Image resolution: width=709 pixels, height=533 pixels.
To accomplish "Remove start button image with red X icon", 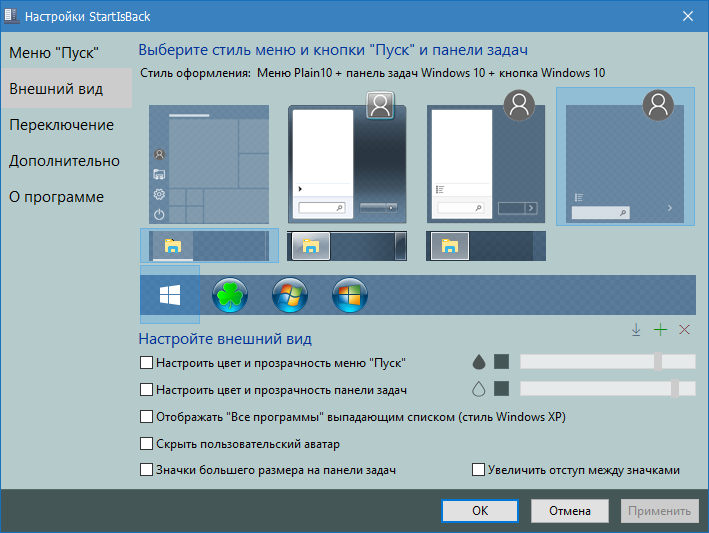I will 684,330.
